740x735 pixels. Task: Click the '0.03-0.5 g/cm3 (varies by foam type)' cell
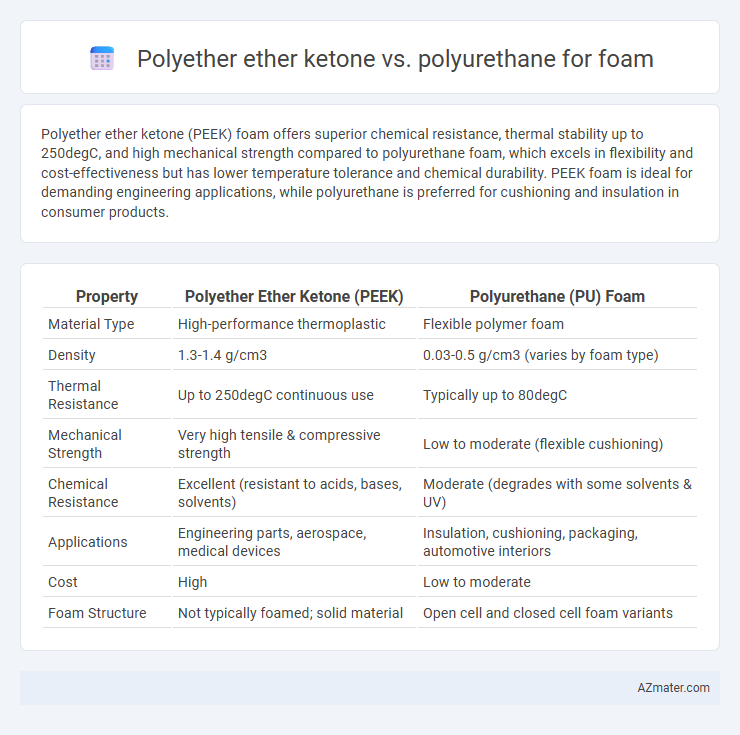[x=540, y=355]
